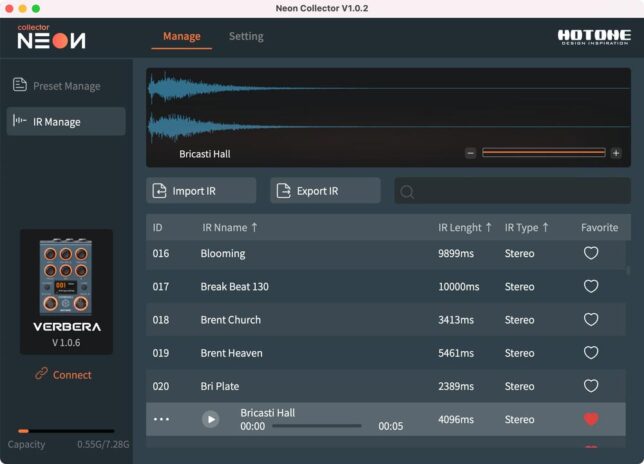Favorite the Break Beat 130 heart

pos(591,286)
